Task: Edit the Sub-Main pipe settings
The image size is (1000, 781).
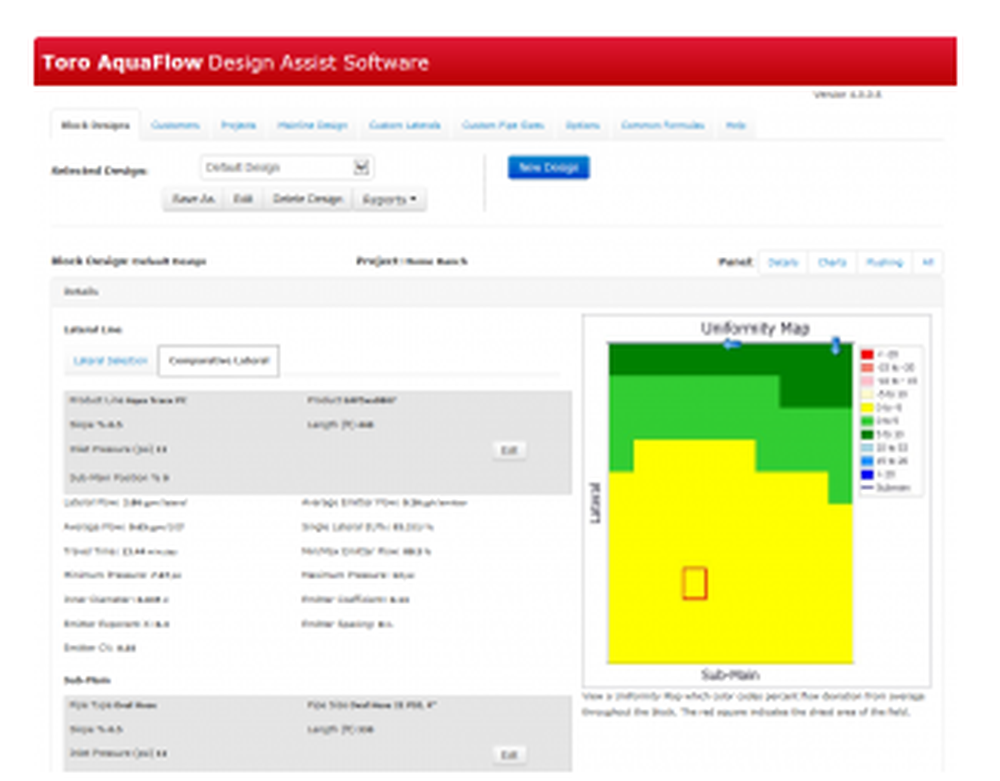Action: 509,755
